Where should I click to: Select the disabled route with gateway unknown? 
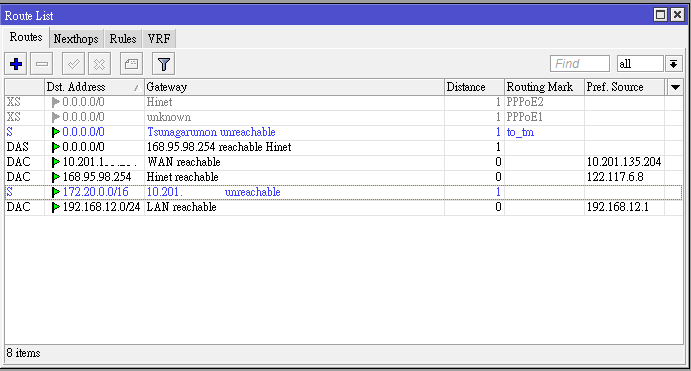[344, 117]
